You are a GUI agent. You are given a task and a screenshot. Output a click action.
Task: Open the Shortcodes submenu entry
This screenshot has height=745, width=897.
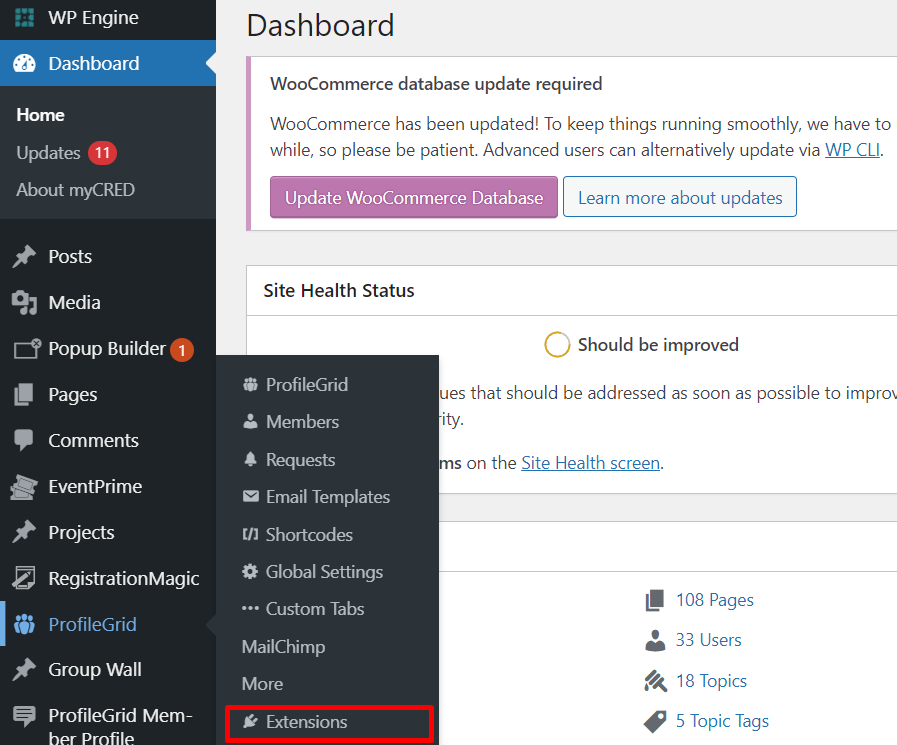coord(309,535)
